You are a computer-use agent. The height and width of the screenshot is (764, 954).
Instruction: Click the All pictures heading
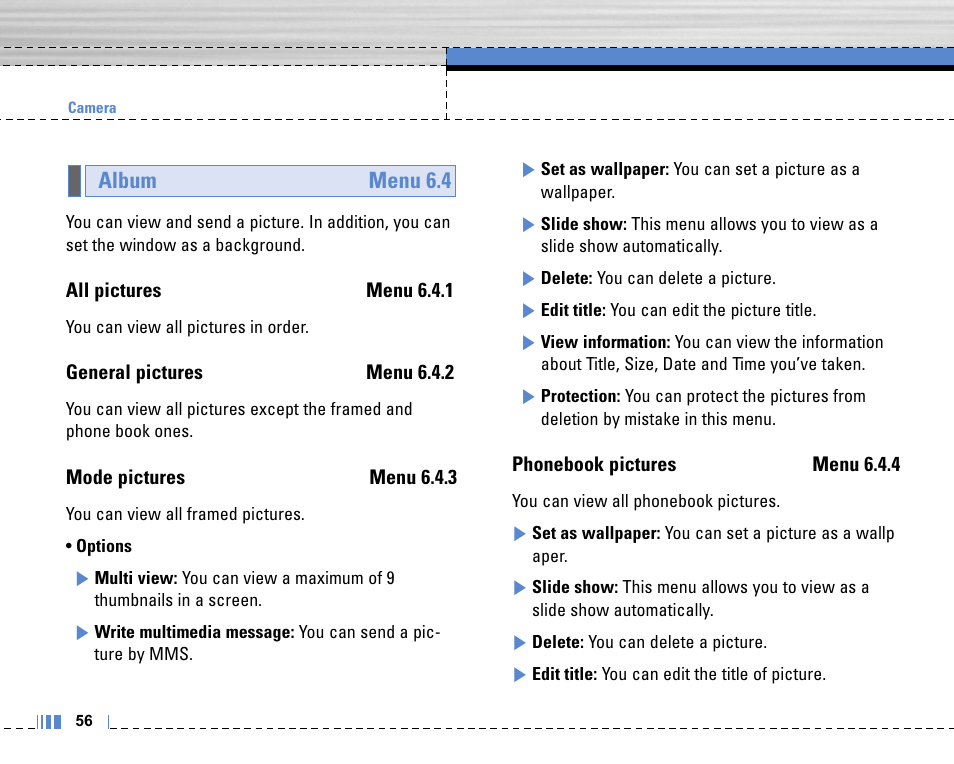coord(114,291)
